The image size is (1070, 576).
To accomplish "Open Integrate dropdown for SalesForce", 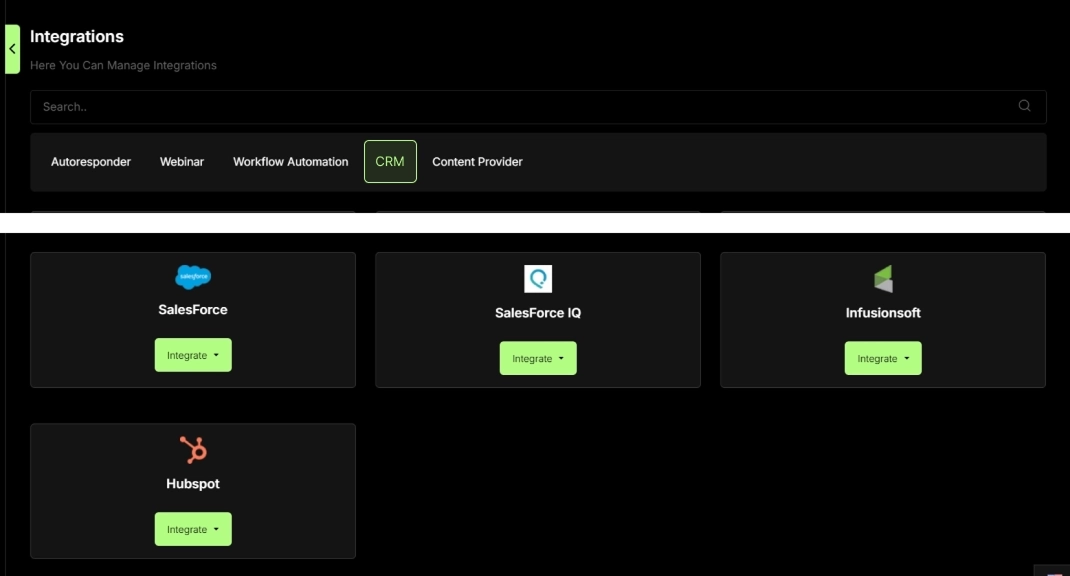I will click(x=193, y=355).
